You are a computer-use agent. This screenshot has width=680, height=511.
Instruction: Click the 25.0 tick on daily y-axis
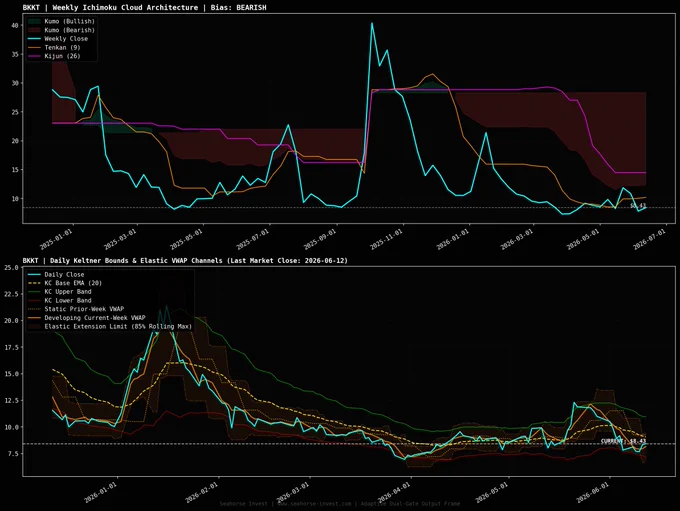(11, 268)
